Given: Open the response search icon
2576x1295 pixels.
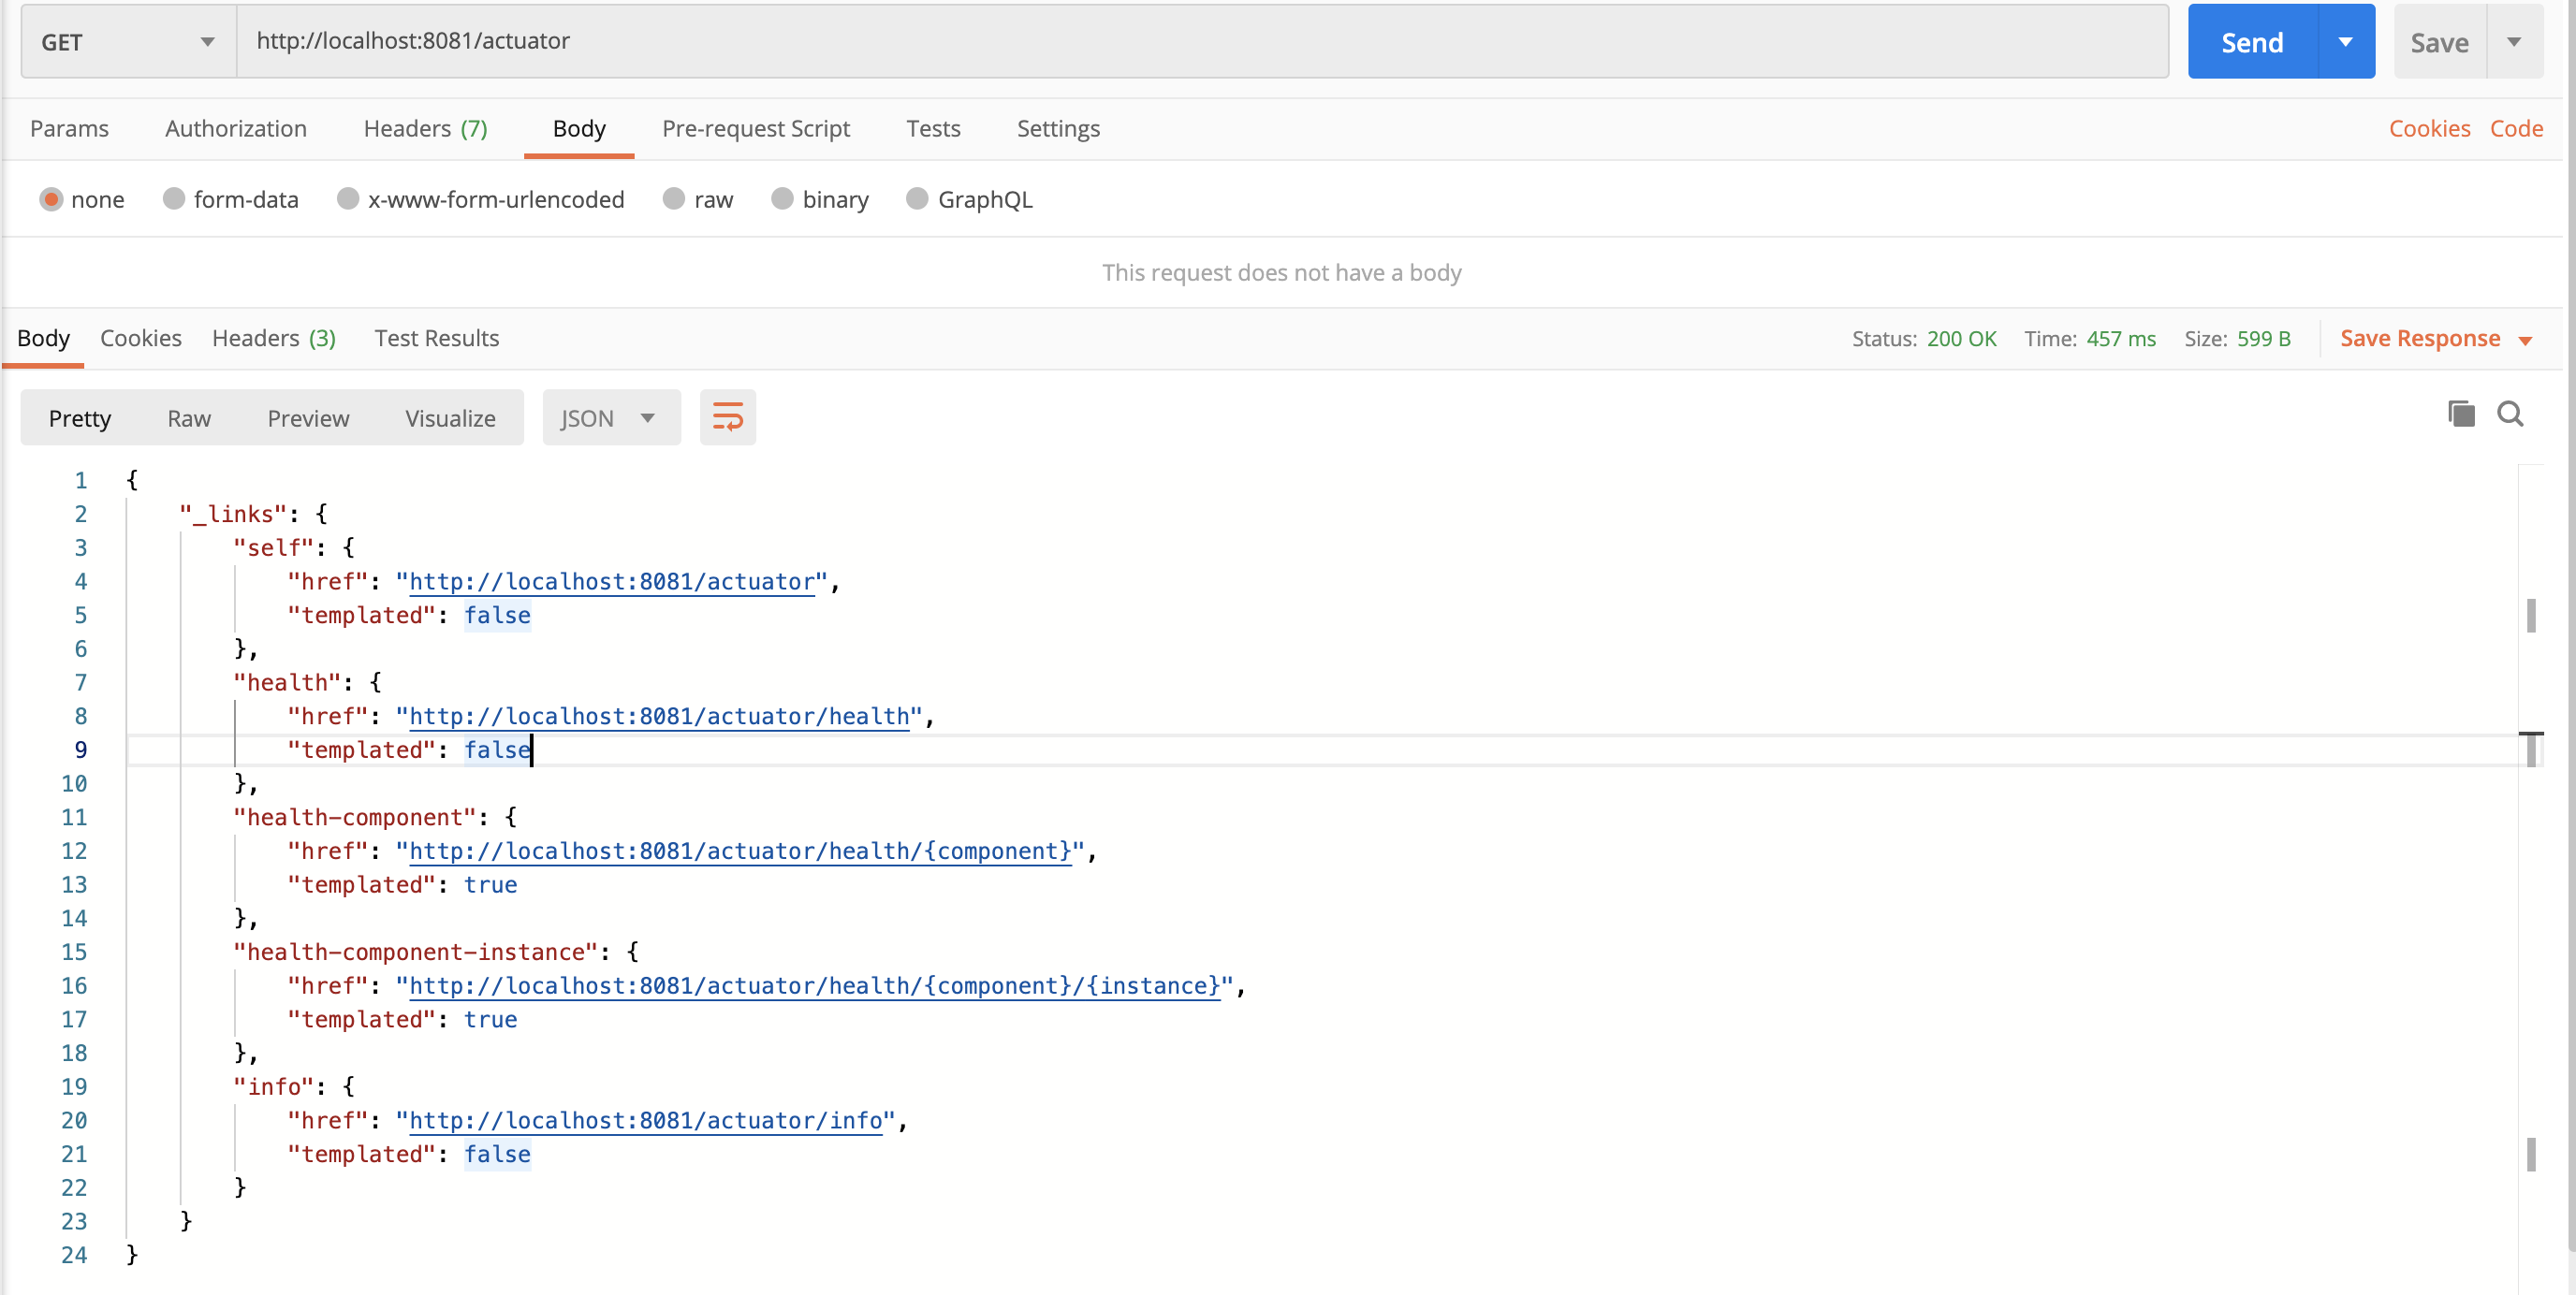Looking at the screenshot, I should (2510, 413).
